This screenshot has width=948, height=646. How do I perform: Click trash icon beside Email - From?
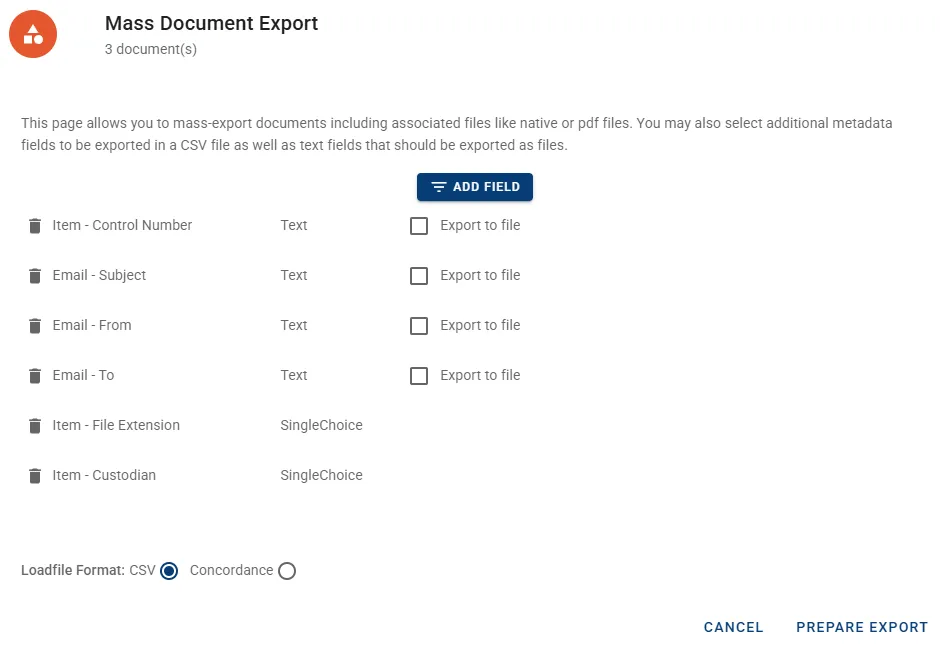pos(35,326)
